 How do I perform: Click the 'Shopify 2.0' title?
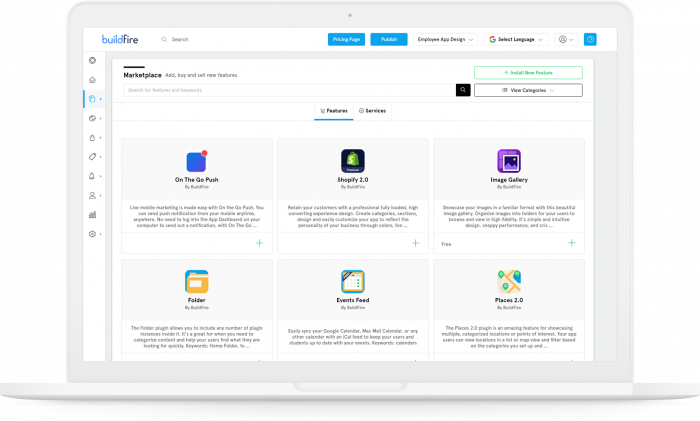pyautogui.click(x=353, y=179)
